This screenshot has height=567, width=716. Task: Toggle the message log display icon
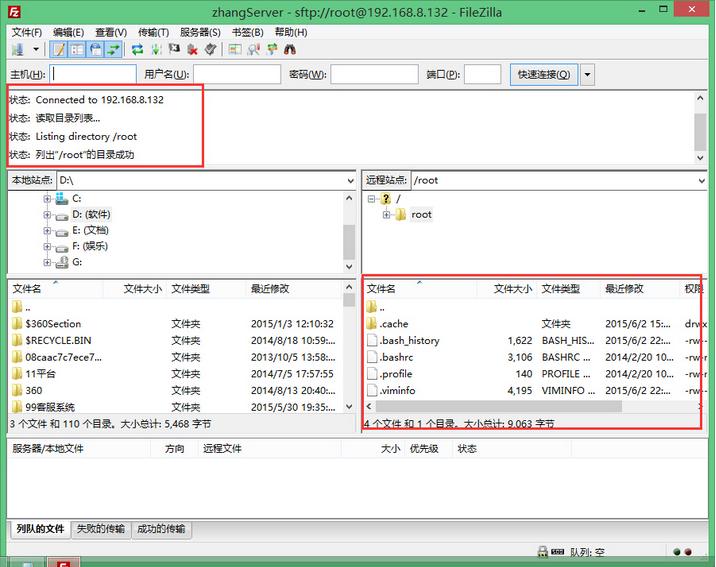click(x=58, y=49)
